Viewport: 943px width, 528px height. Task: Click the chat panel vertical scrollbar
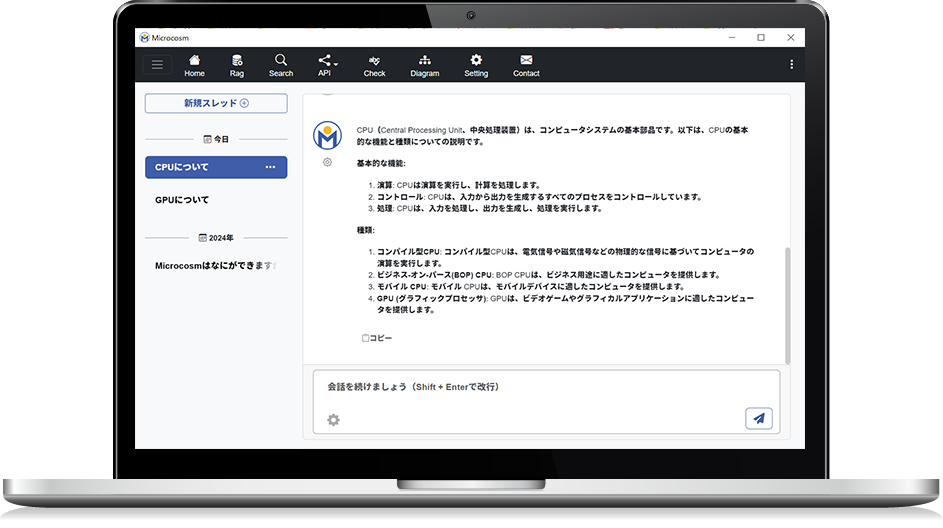pyautogui.click(x=787, y=305)
